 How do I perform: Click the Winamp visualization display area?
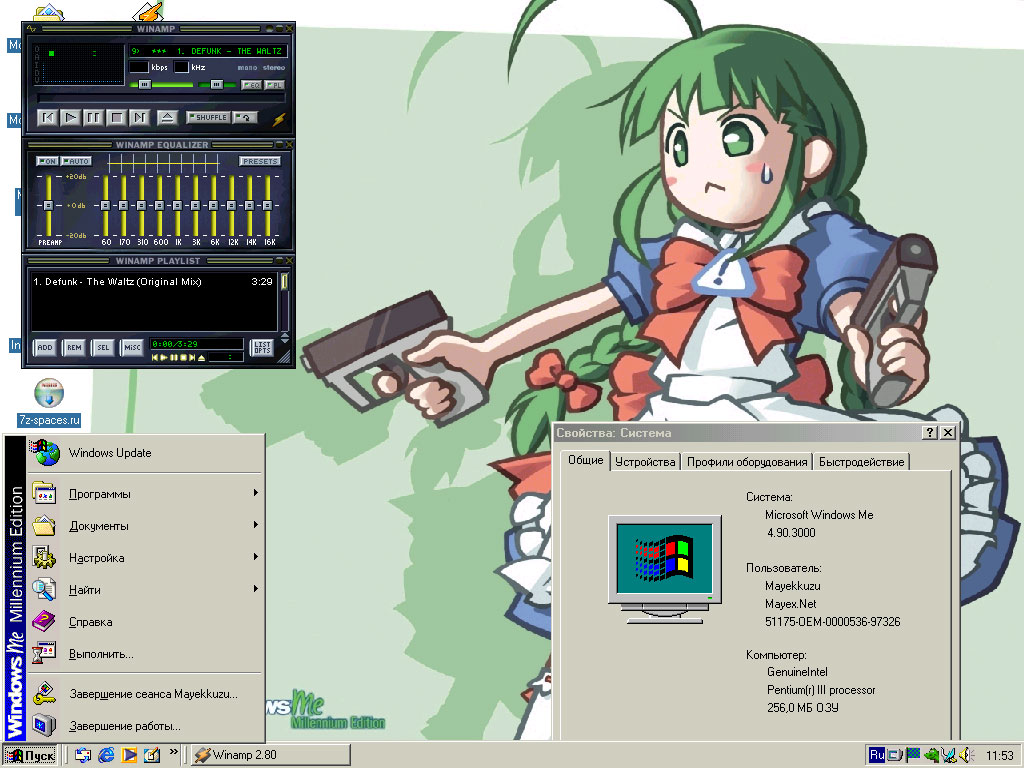pyautogui.click(x=79, y=65)
